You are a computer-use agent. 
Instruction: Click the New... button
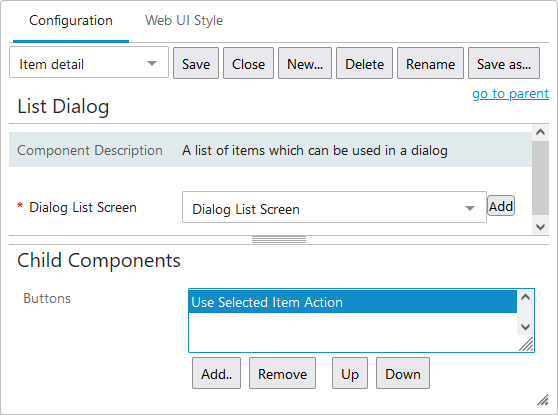coord(305,63)
